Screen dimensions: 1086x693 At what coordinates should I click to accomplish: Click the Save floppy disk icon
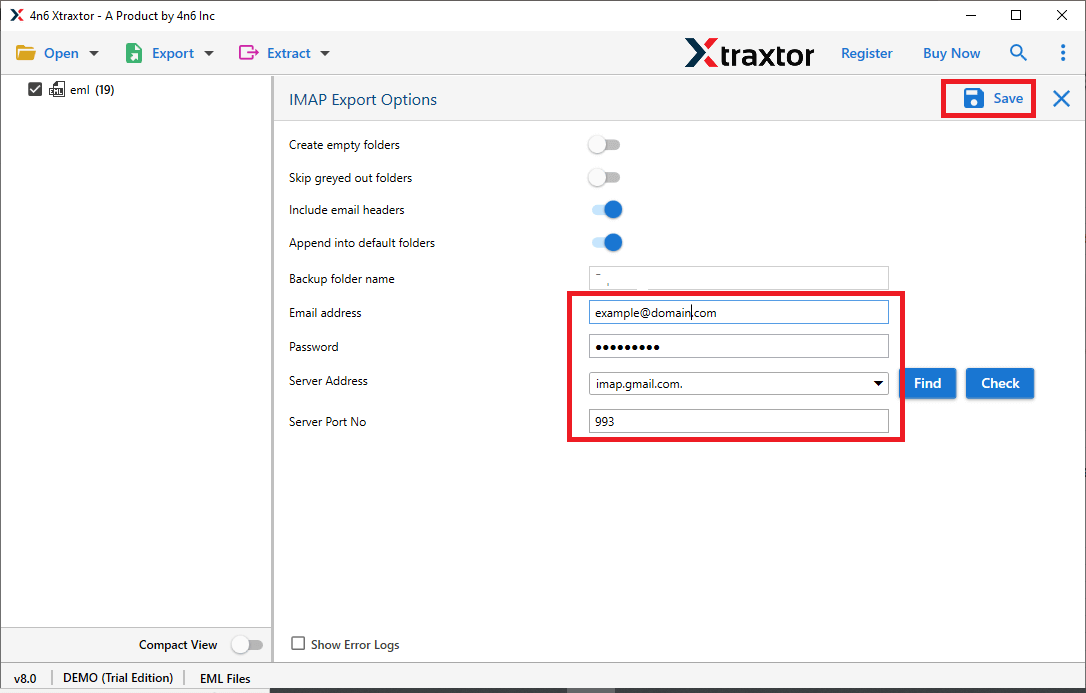click(x=972, y=98)
